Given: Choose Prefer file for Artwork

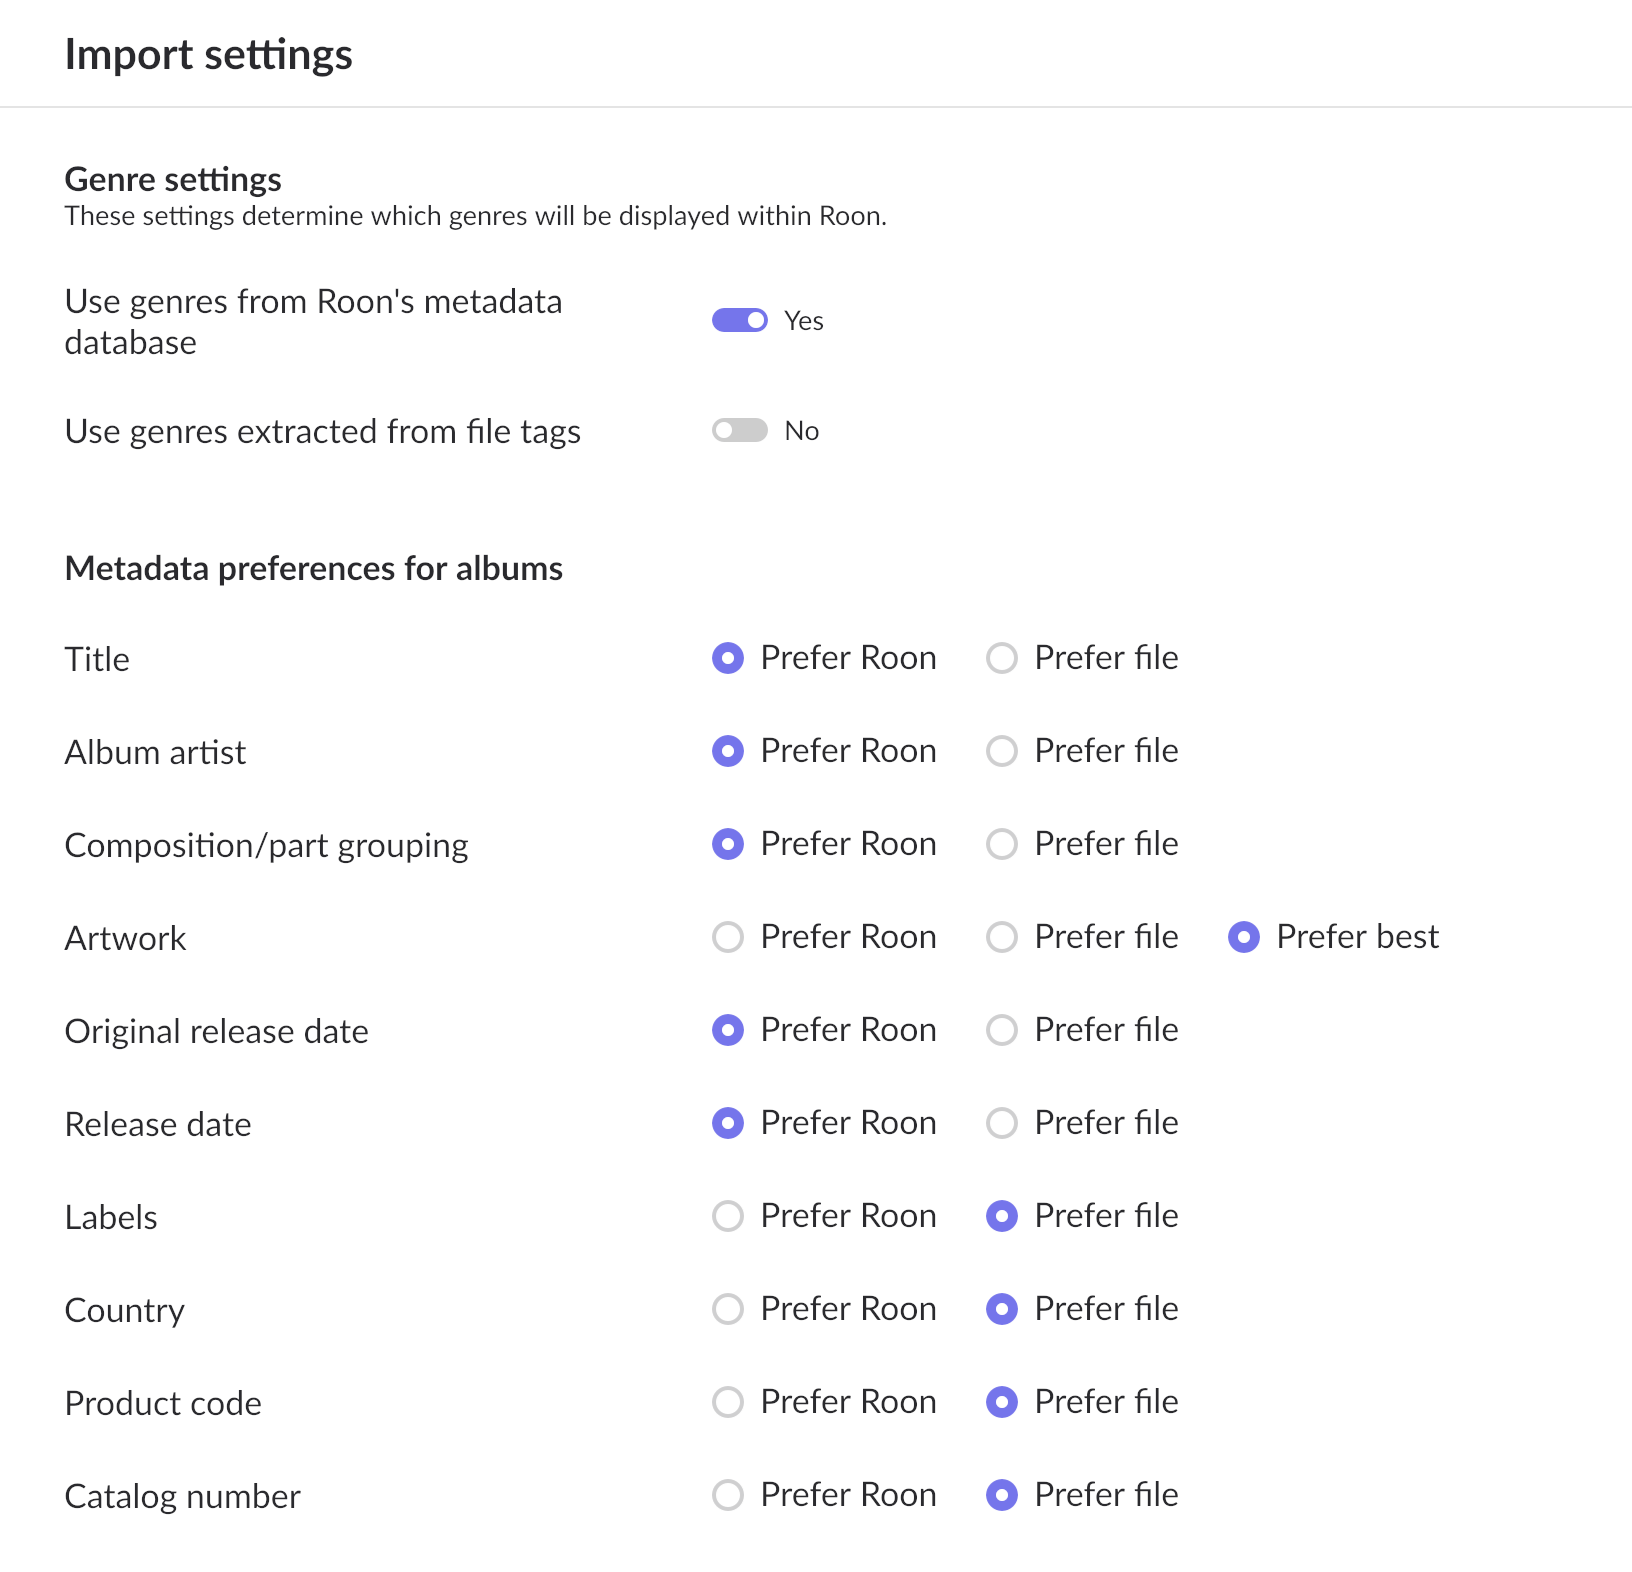Looking at the screenshot, I should [x=1002, y=937].
